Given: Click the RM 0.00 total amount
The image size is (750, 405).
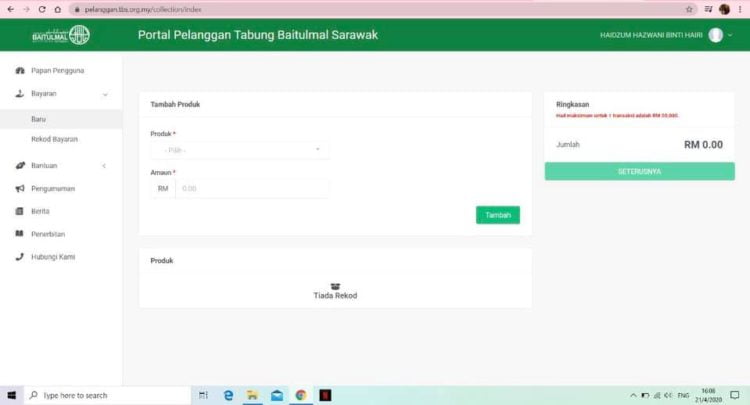Looking at the screenshot, I should (703, 144).
